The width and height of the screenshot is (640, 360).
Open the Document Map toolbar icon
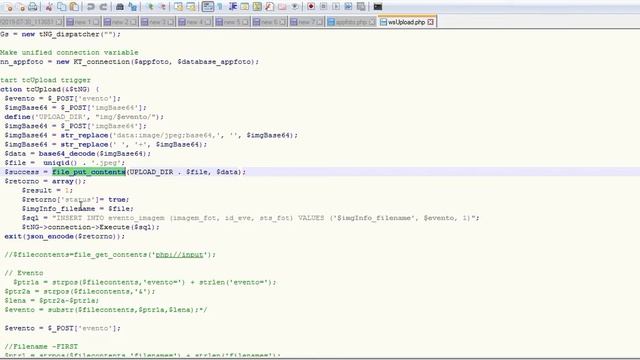(257, 7)
